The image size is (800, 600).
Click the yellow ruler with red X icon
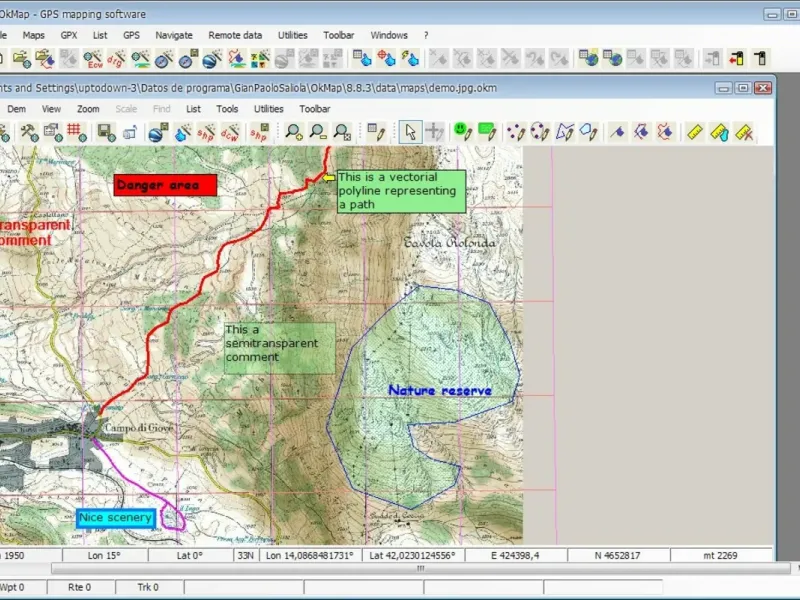743,133
